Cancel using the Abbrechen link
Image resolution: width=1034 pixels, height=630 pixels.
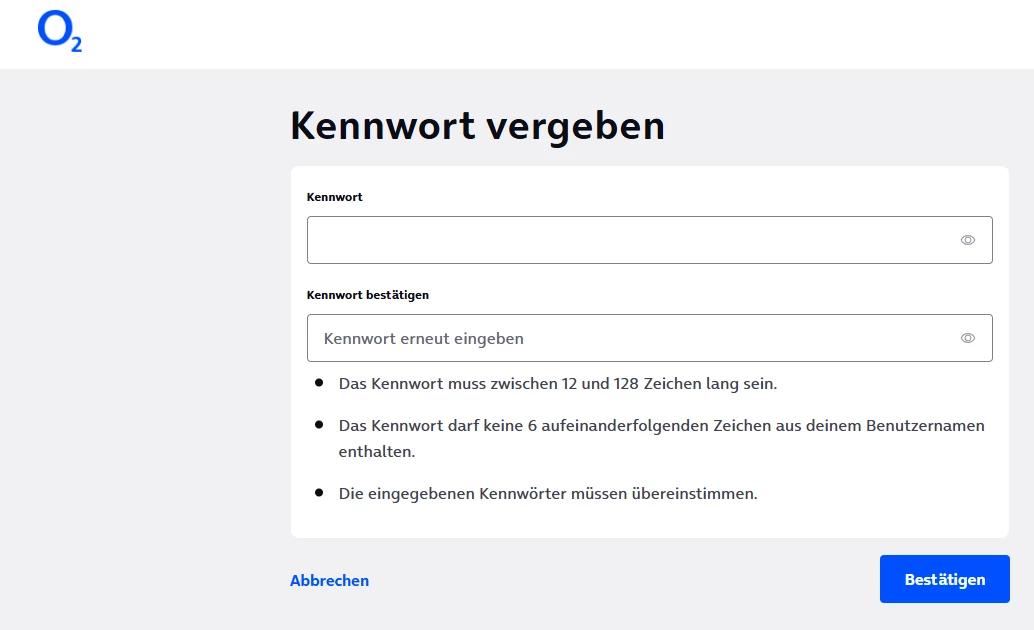(x=329, y=580)
